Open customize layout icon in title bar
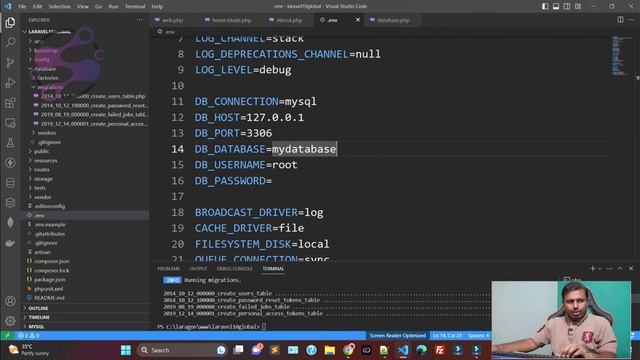Screen dimensions: 640x360 pyautogui.click(x=578, y=6)
